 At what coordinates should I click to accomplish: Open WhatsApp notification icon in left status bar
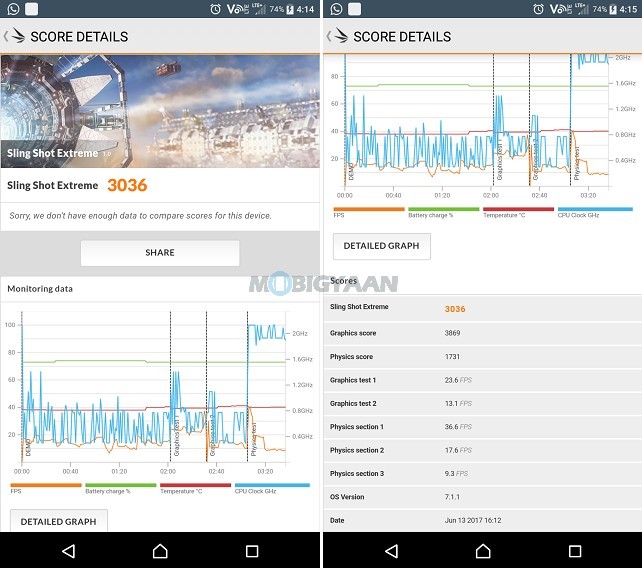13,9
